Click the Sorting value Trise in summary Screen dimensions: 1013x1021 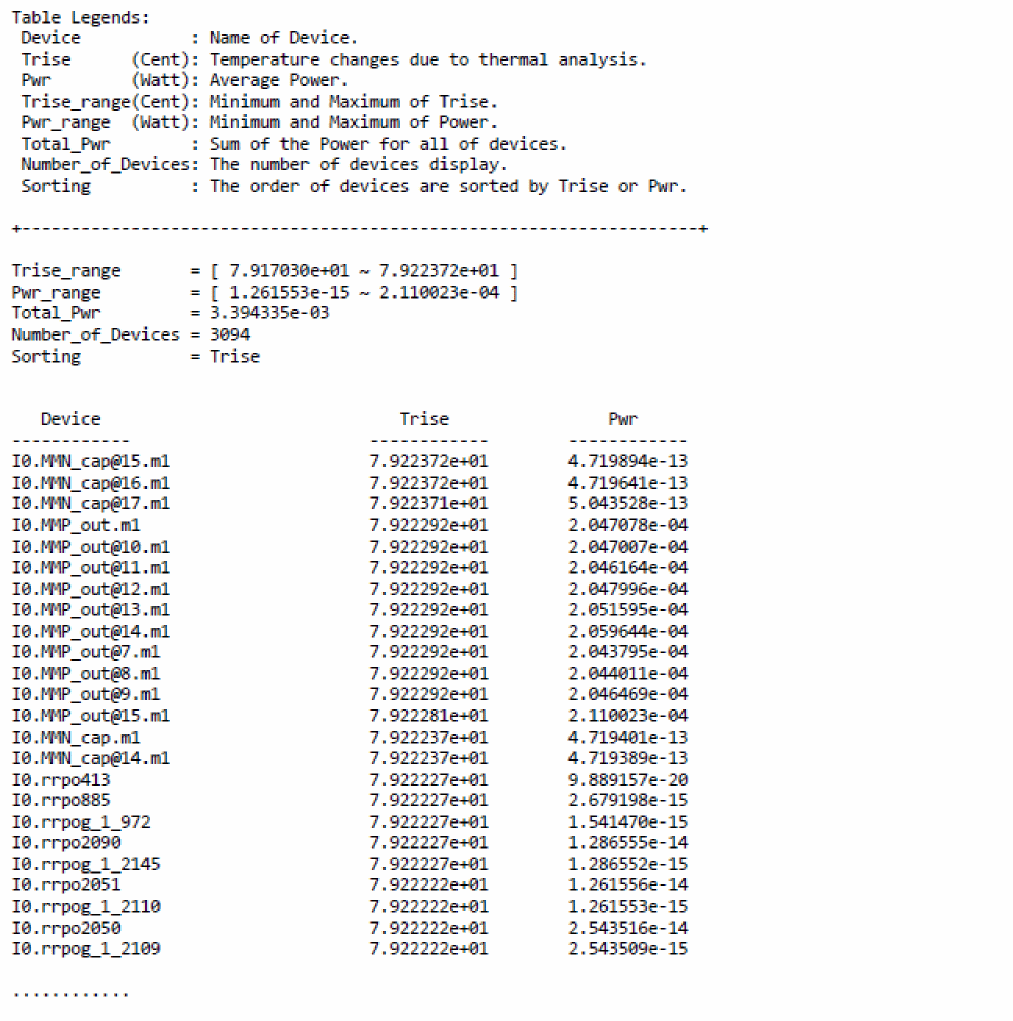[235, 356]
